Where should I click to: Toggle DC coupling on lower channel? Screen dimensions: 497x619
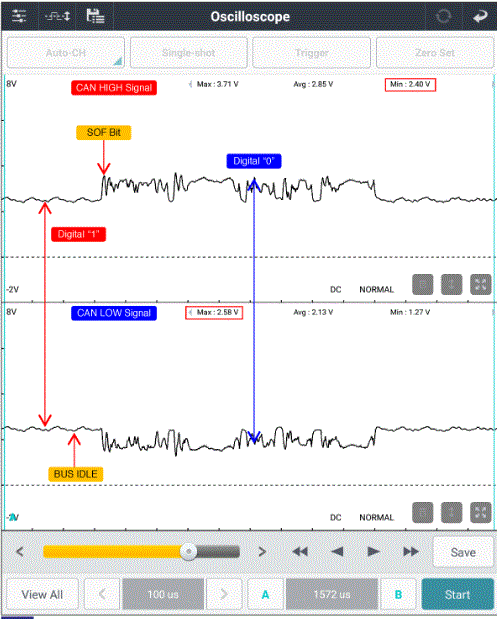[336, 517]
